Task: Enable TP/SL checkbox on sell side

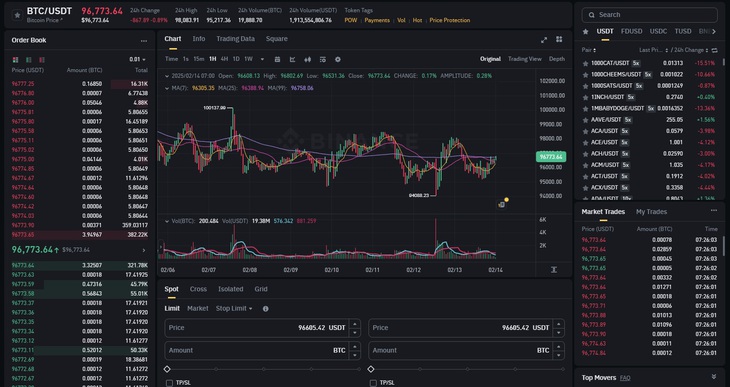Action: (x=373, y=383)
